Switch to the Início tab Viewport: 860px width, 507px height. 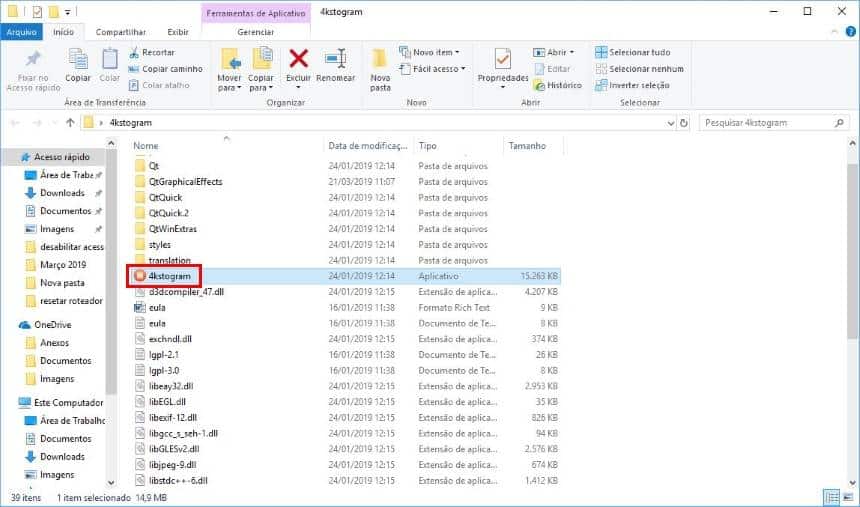coord(64,32)
